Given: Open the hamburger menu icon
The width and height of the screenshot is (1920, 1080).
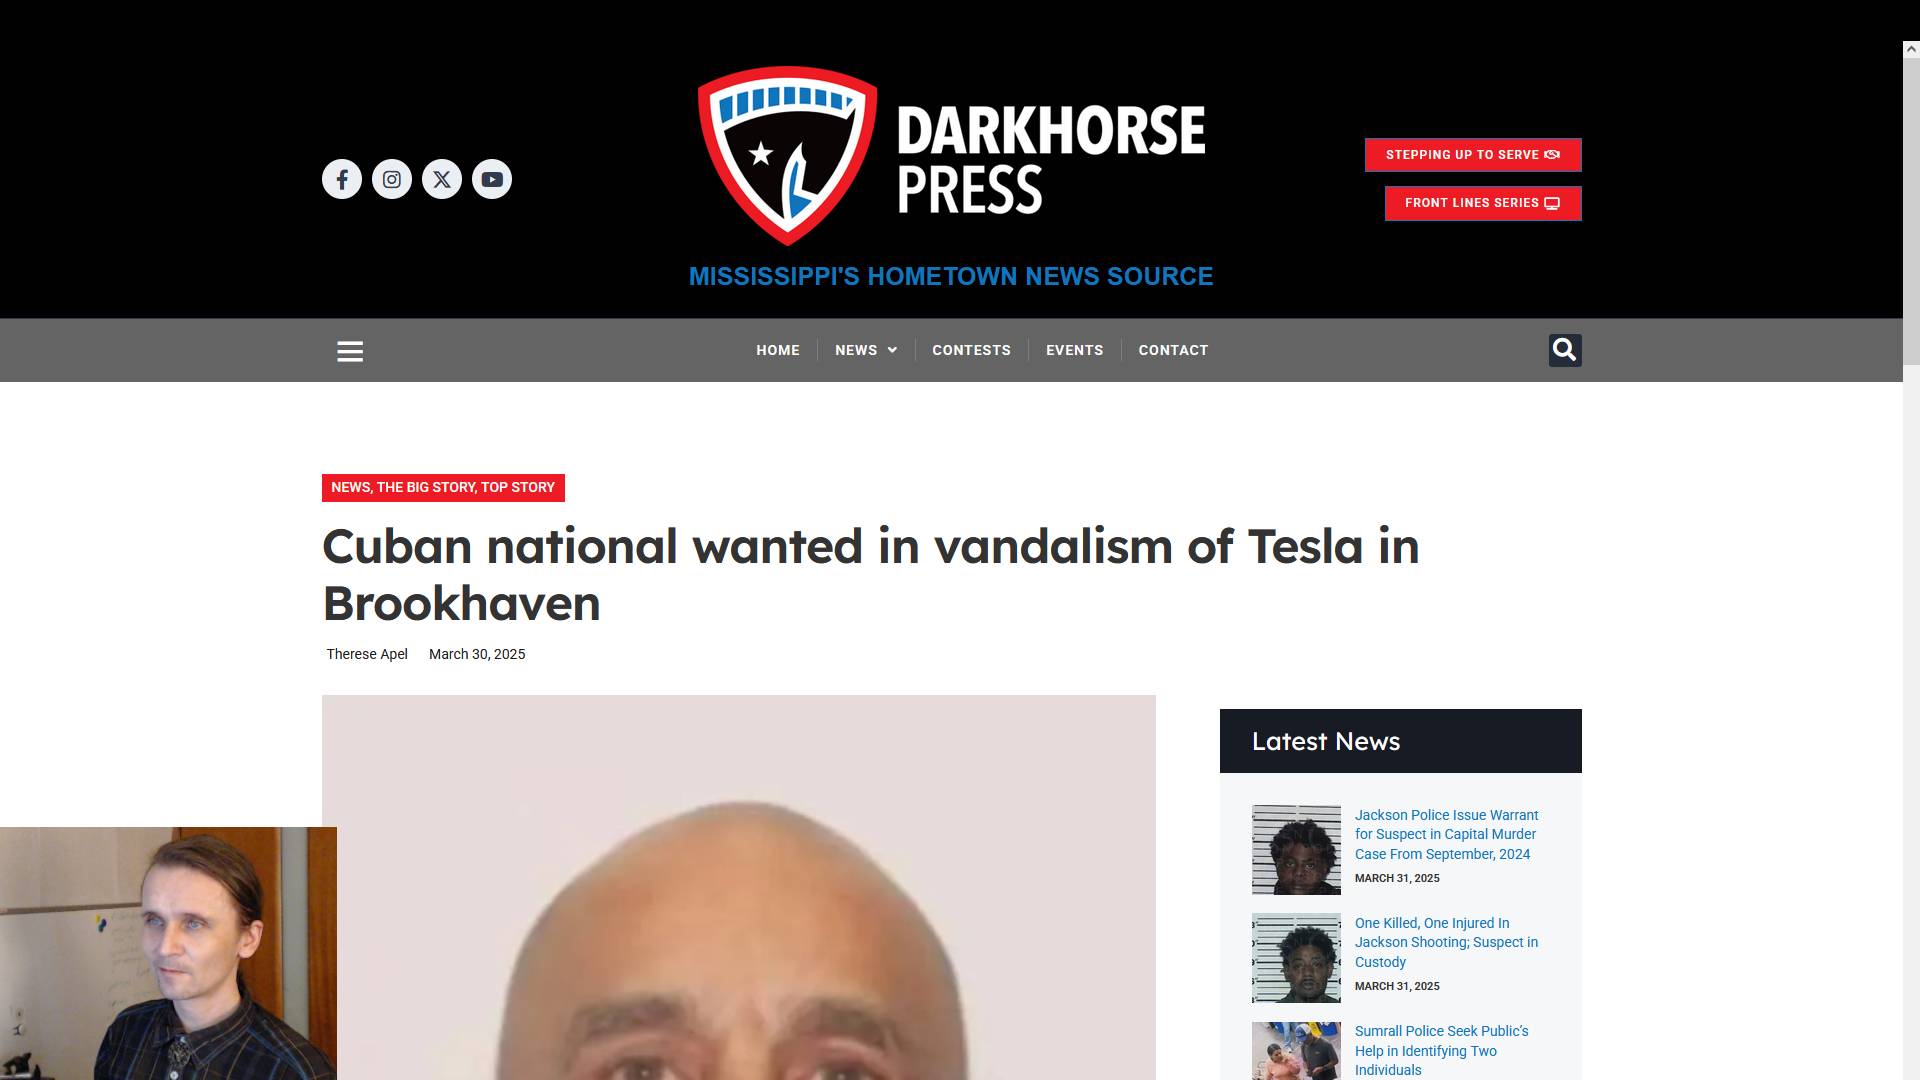Looking at the screenshot, I should [350, 351].
